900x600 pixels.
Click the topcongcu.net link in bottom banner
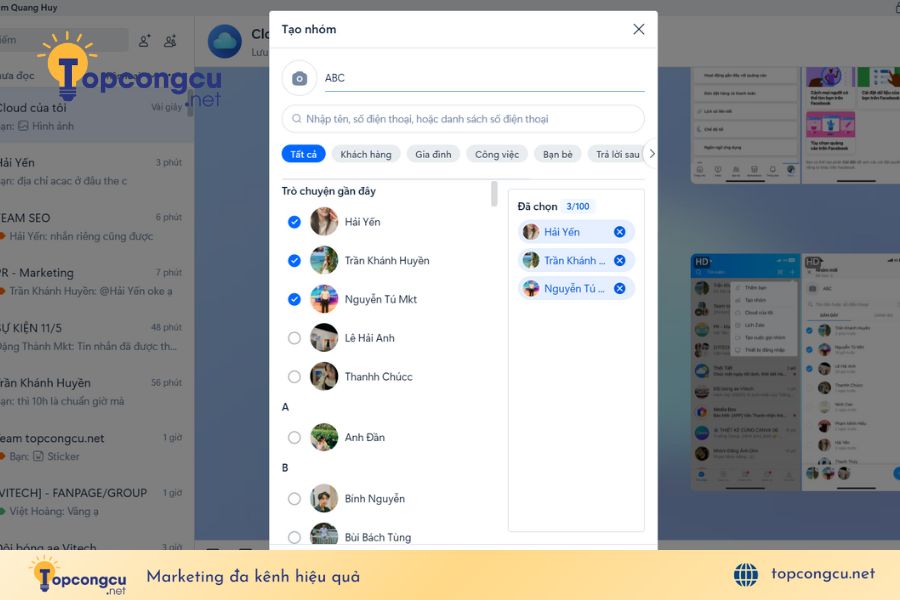(x=823, y=574)
